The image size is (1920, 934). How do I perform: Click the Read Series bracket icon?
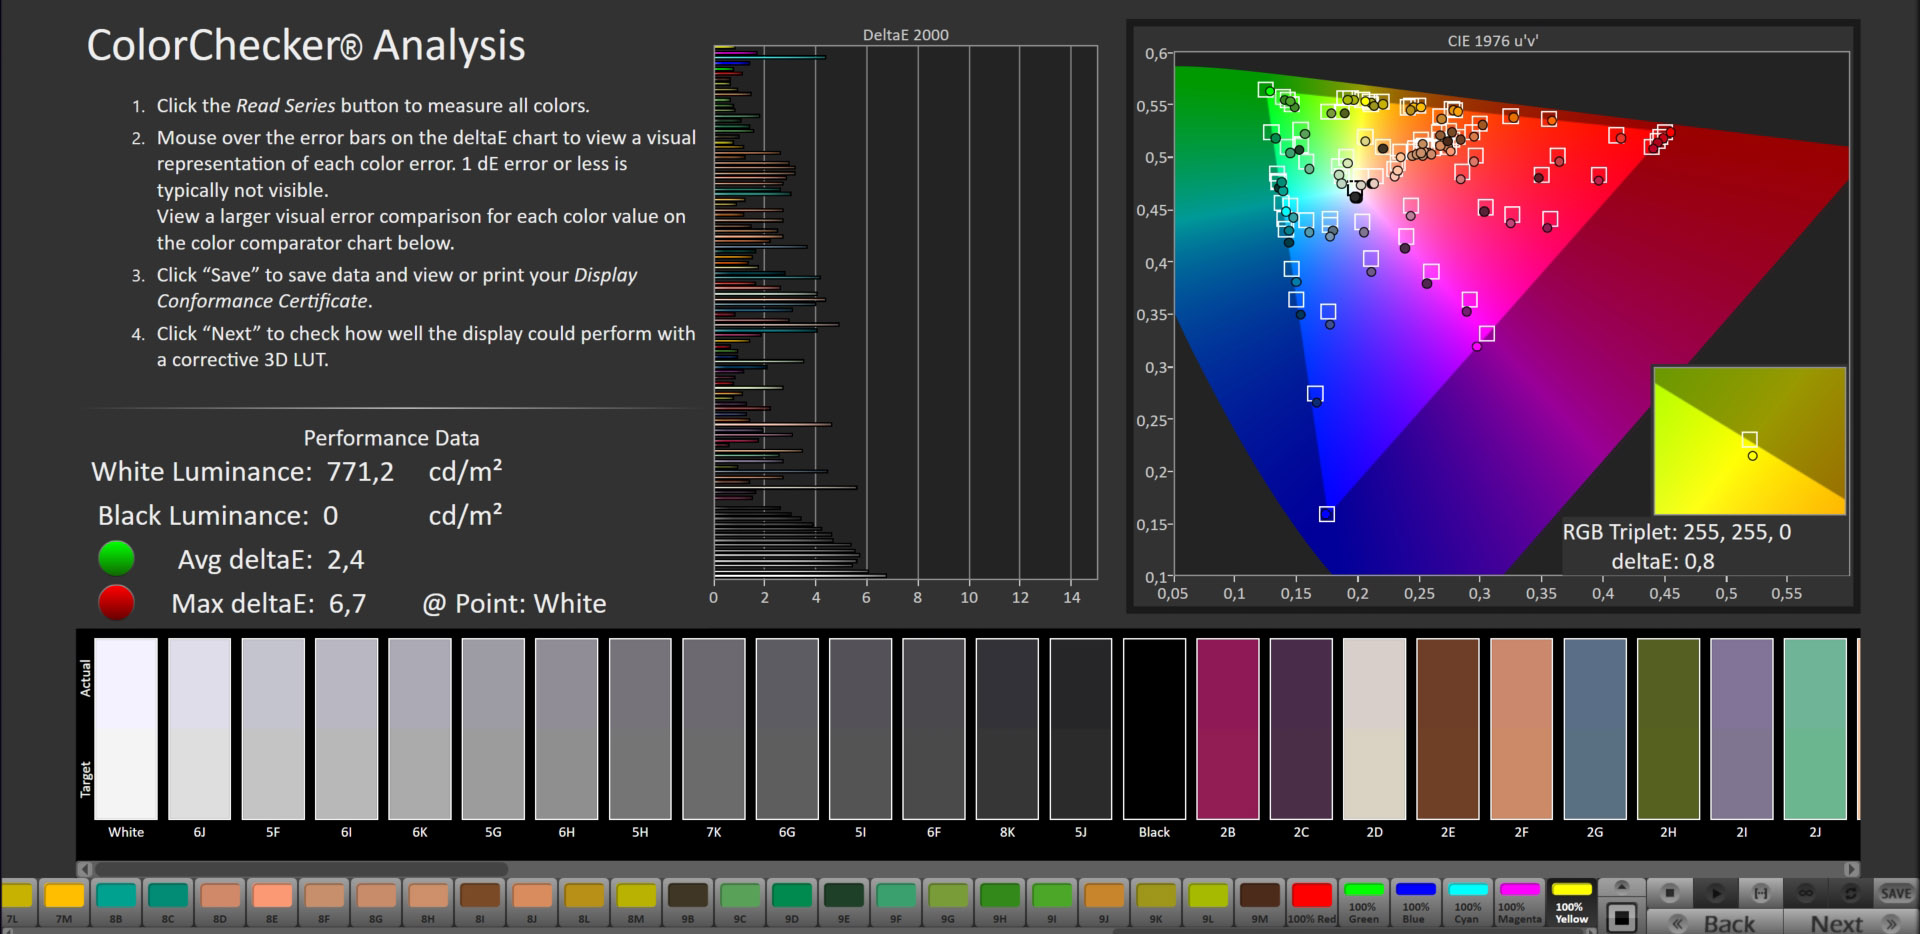point(1761,892)
